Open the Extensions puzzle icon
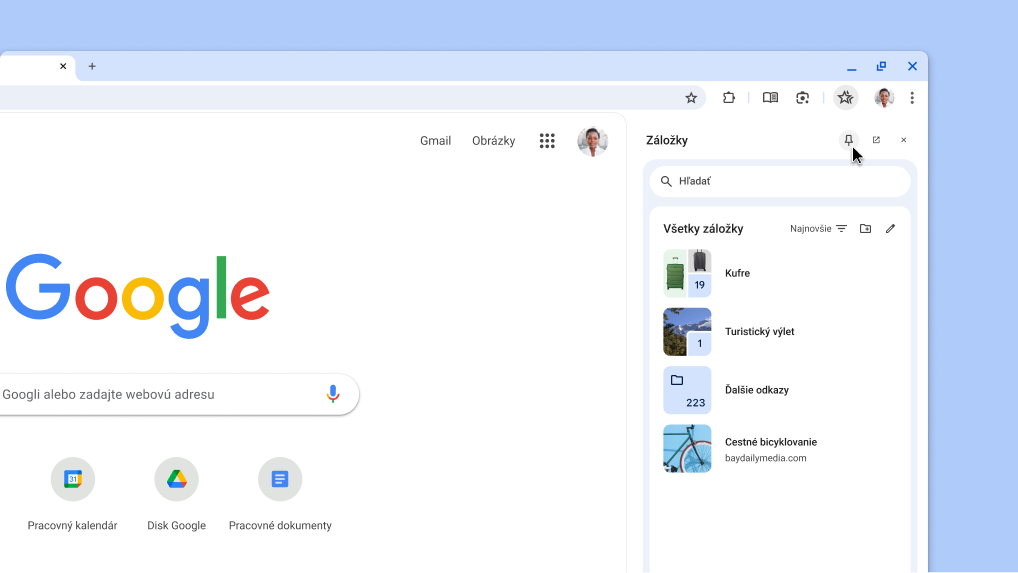This screenshot has width=1018, height=573. (x=728, y=98)
